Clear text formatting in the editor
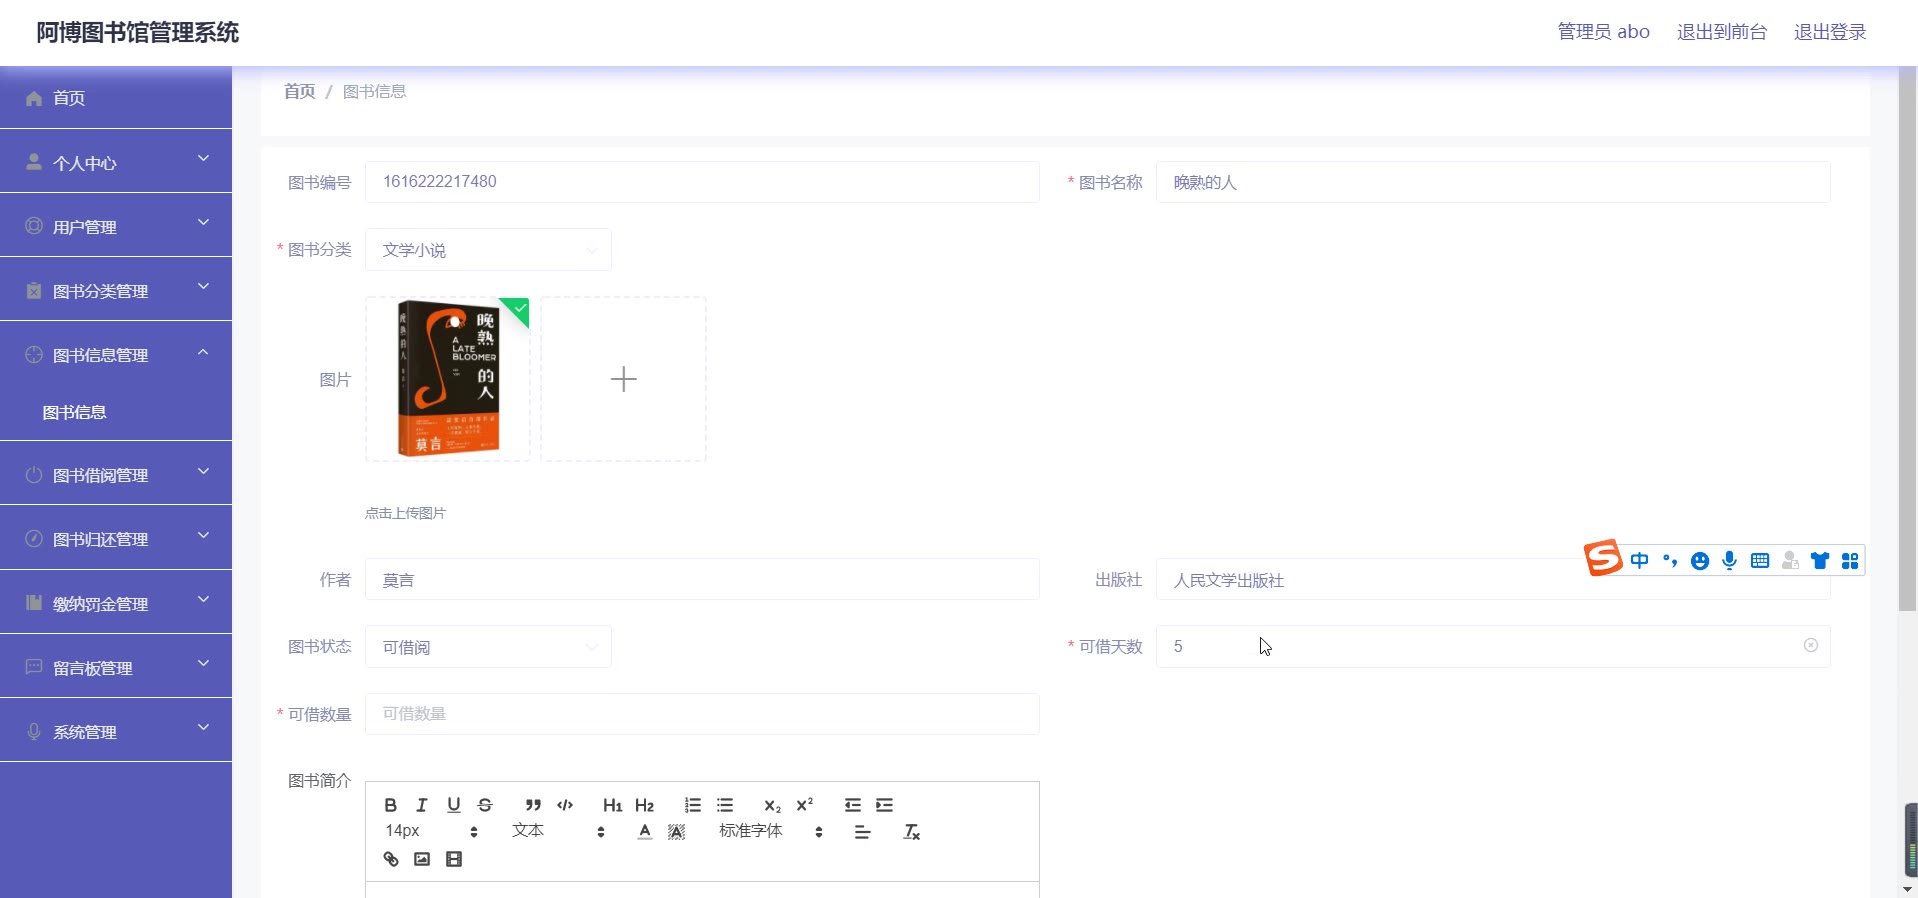The image size is (1918, 898). click(x=912, y=832)
